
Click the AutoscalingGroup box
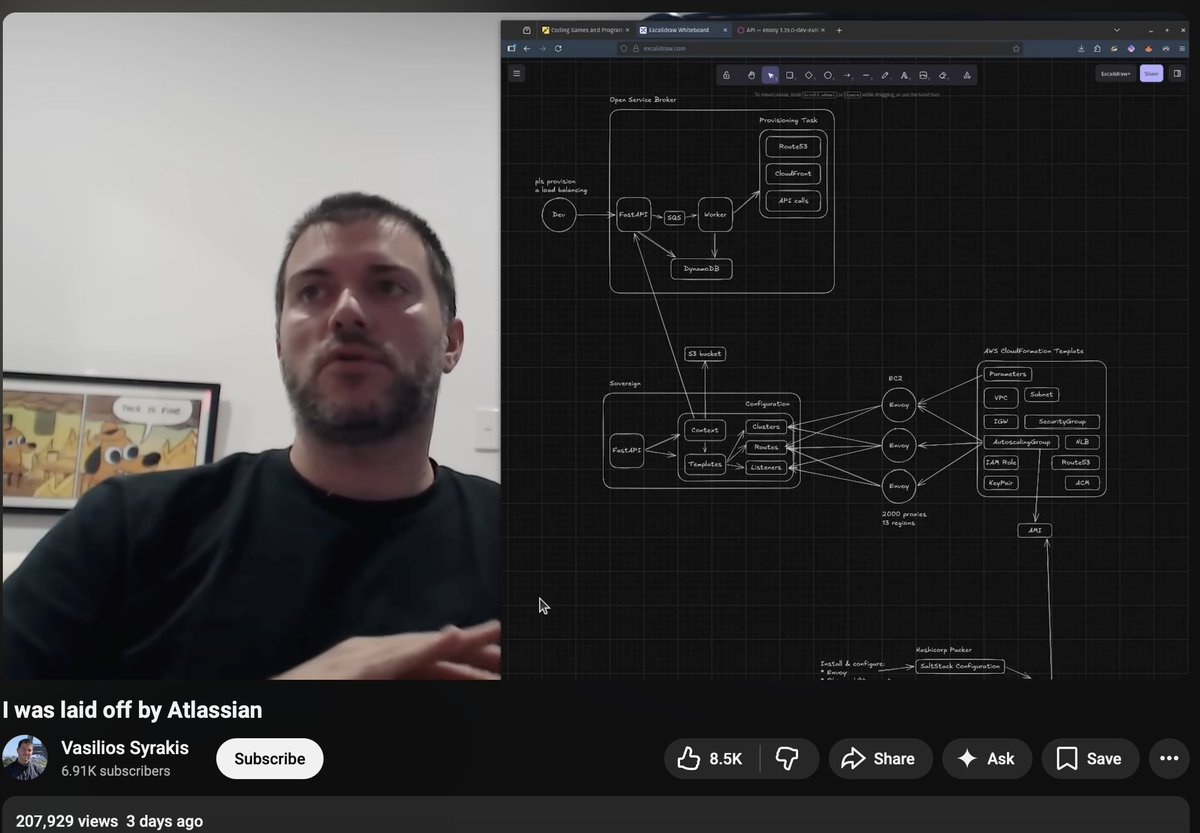click(x=1020, y=442)
